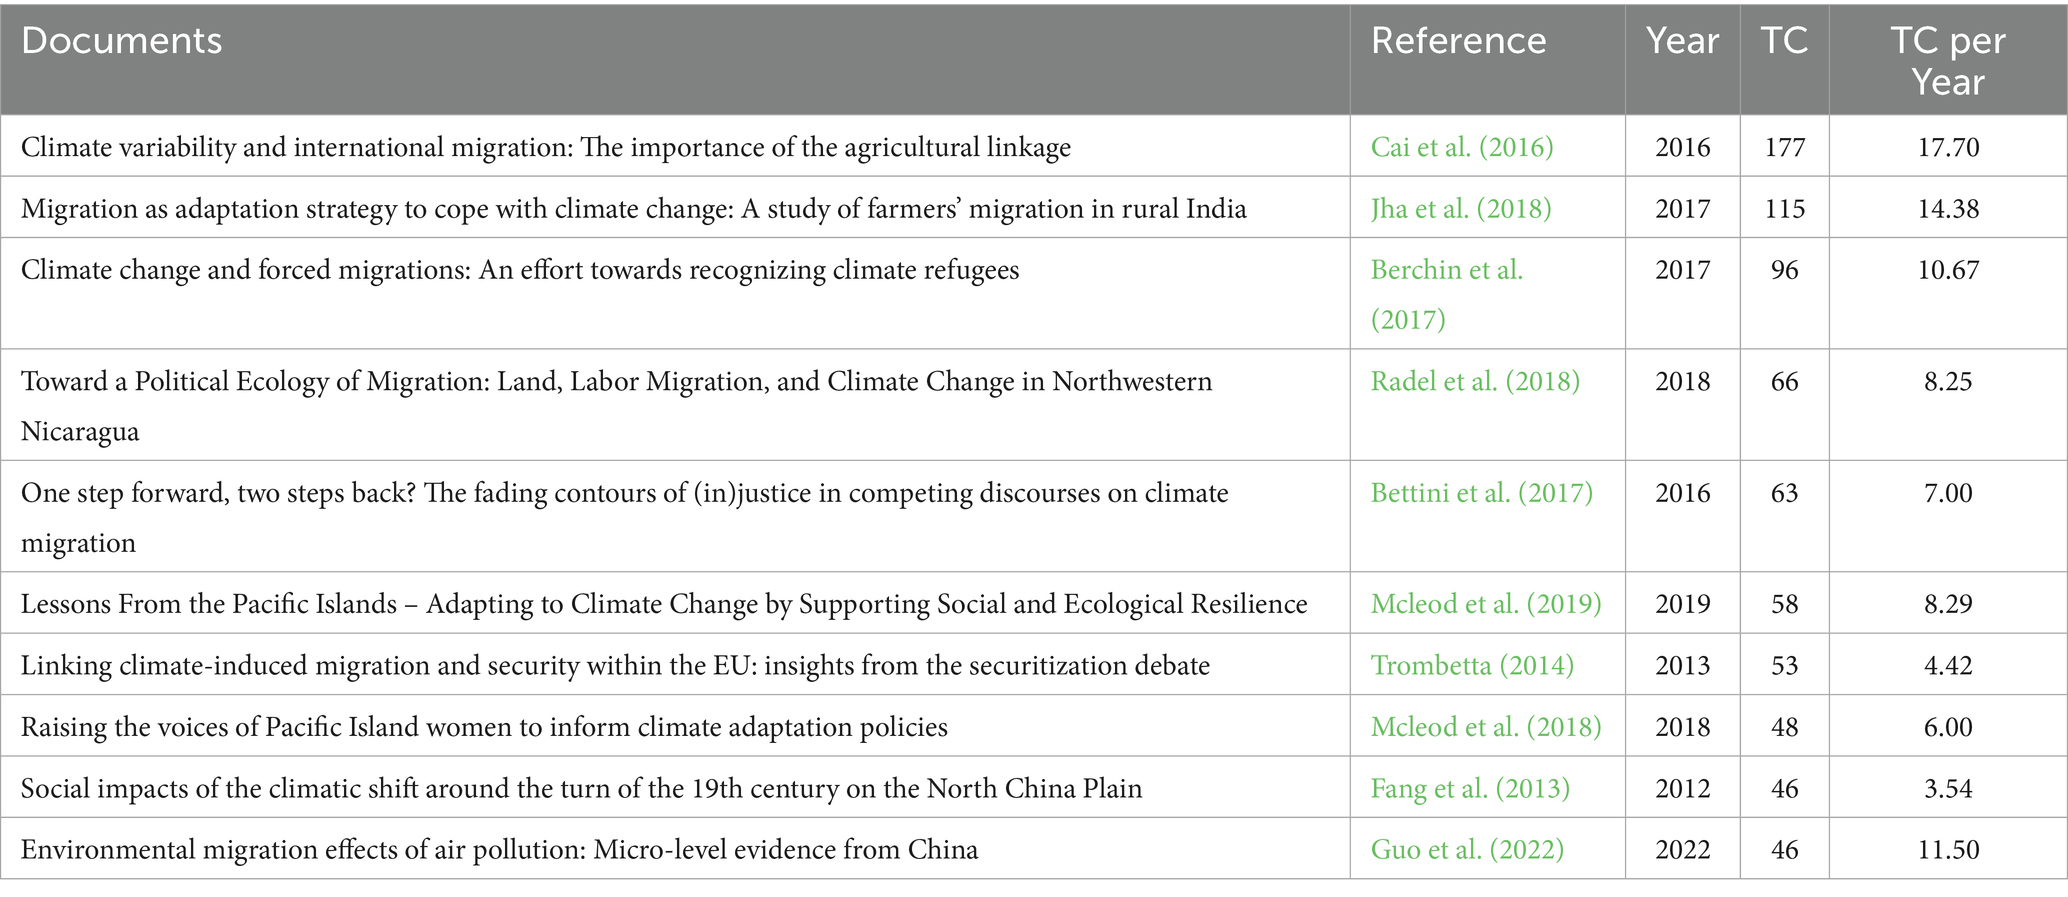
Task: Click the Reference column header
Action: coord(1457,41)
